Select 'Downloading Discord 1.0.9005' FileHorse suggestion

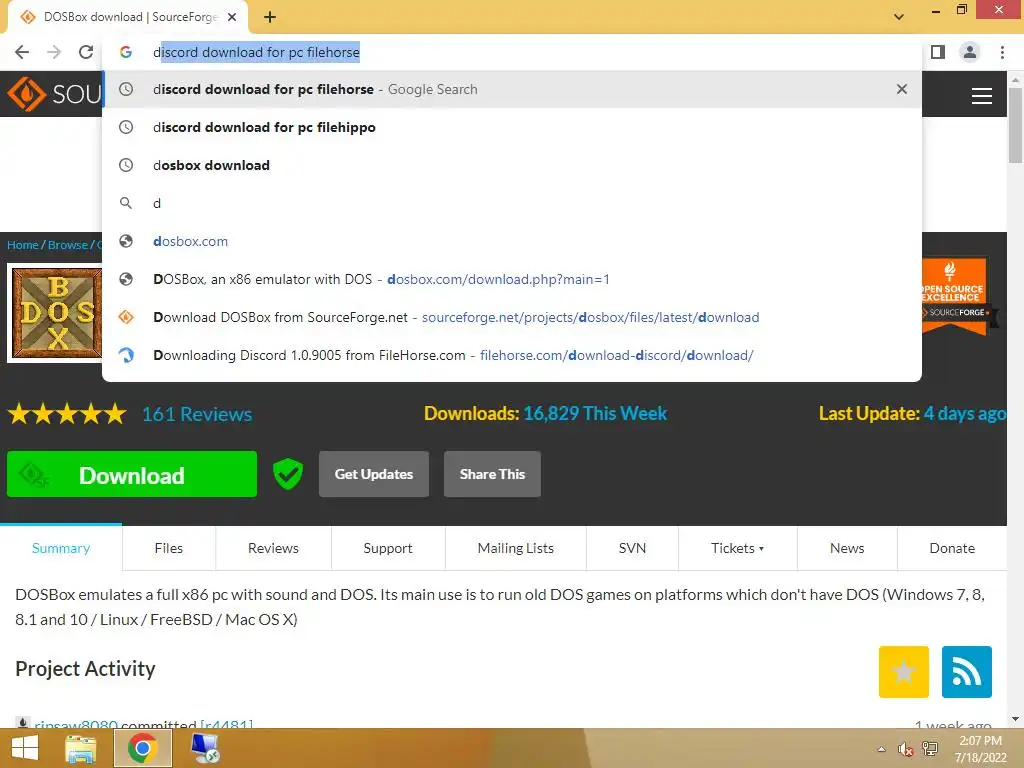point(511,355)
